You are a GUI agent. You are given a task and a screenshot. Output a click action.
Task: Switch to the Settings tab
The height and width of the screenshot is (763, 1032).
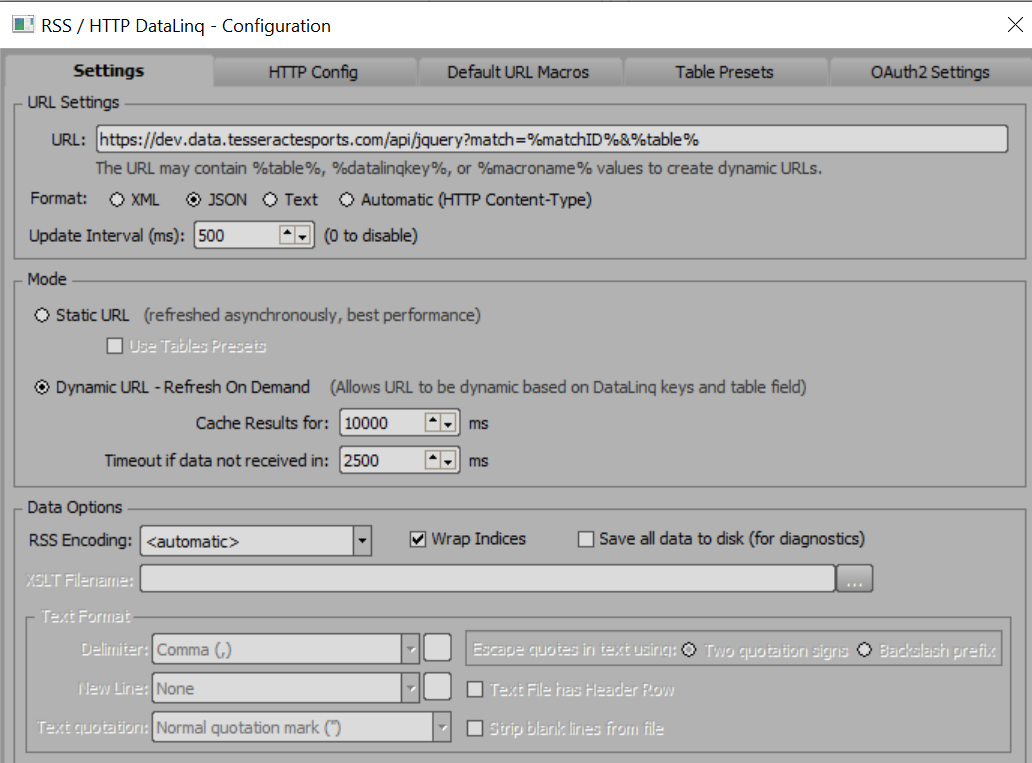coord(109,71)
